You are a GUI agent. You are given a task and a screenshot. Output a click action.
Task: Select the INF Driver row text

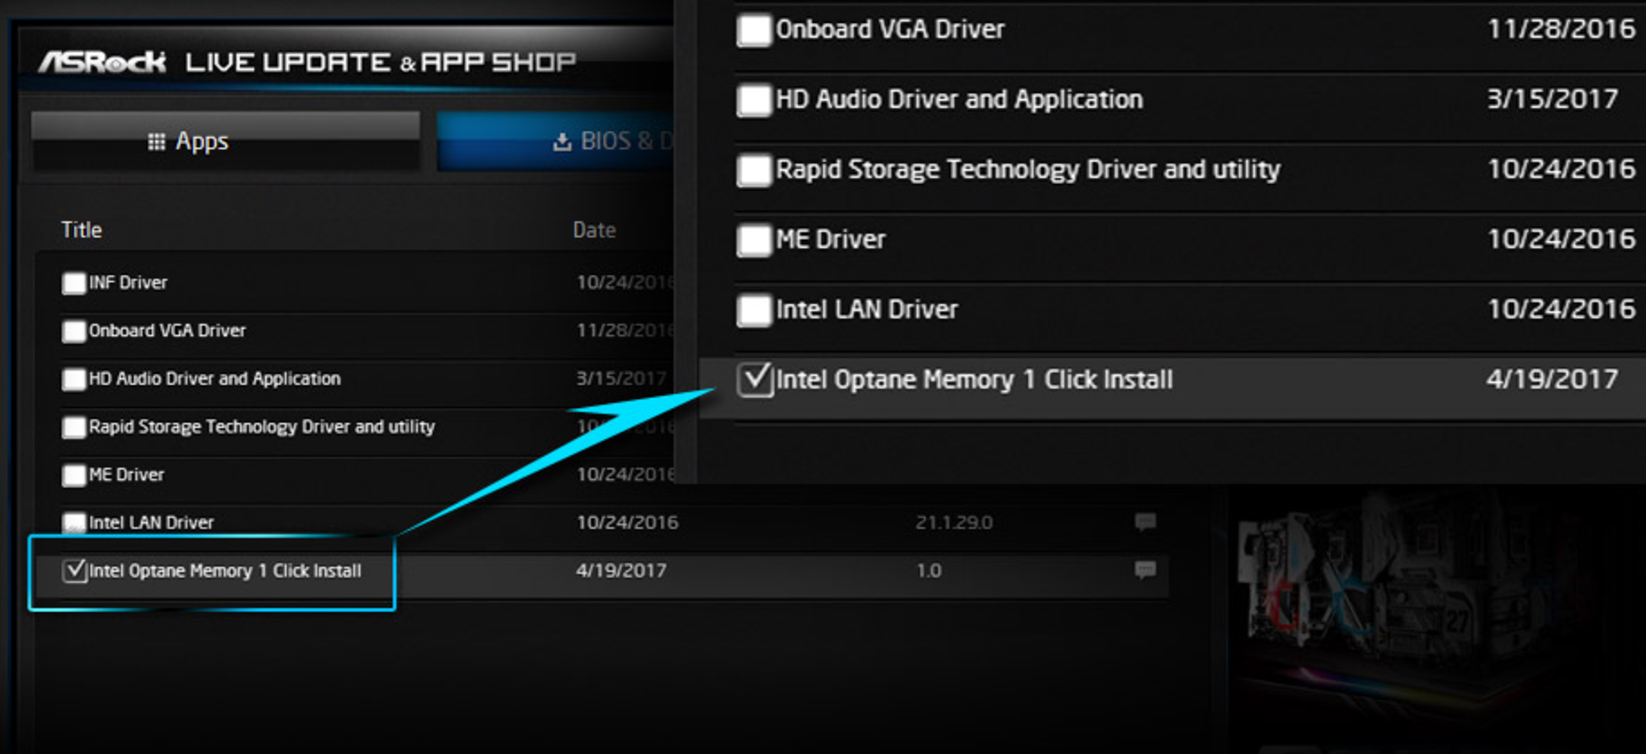click(128, 283)
